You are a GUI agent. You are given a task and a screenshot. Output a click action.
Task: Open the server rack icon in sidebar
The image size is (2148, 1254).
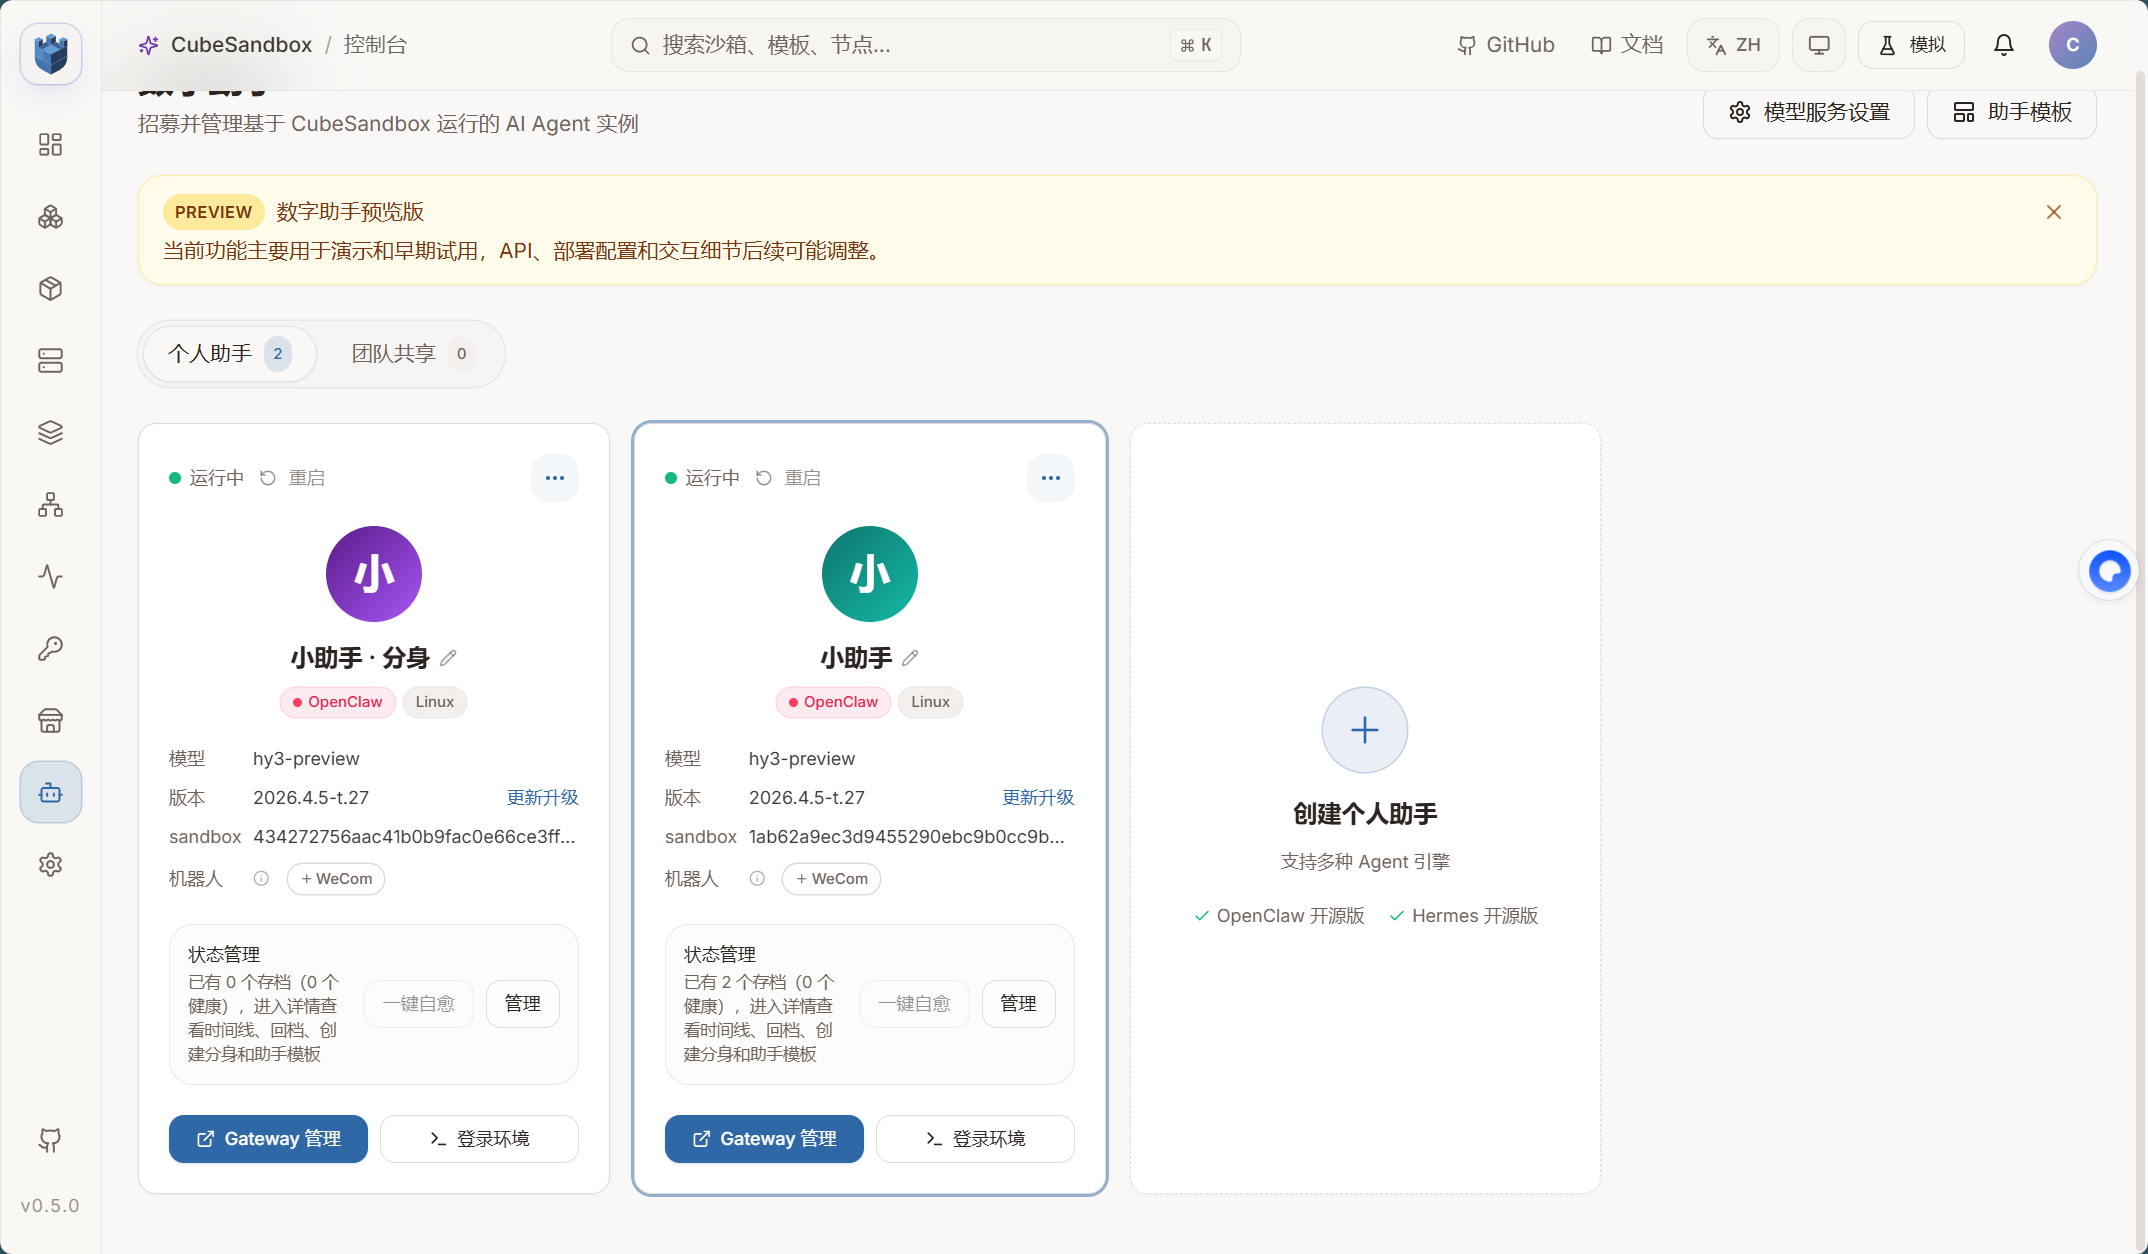pos(51,361)
